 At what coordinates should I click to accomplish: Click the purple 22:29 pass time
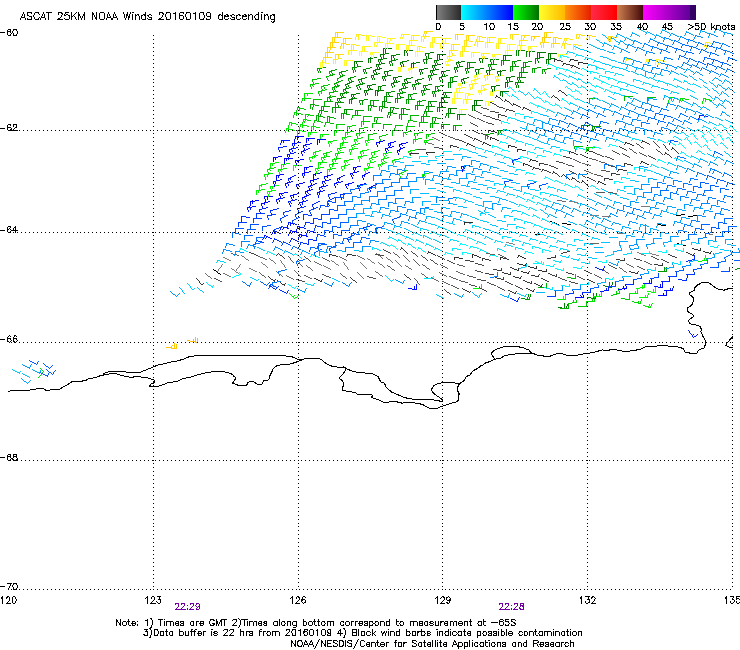(187, 607)
